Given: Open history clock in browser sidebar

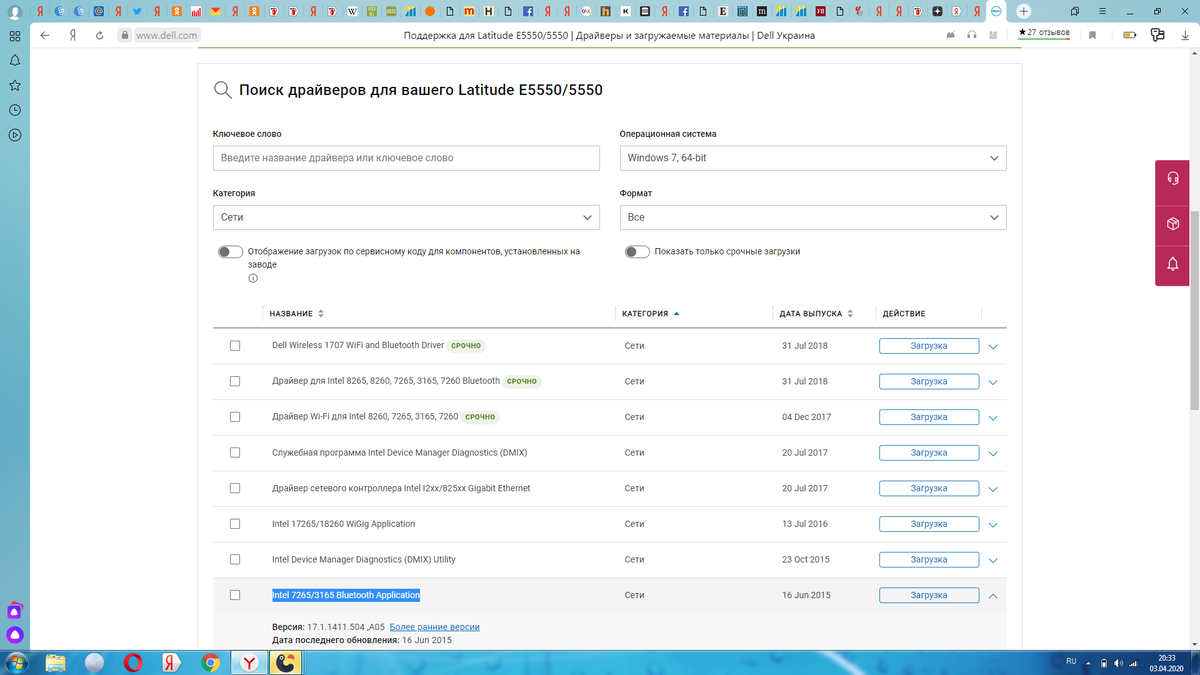Looking at the screenshot, I should (x=15, y=110).
